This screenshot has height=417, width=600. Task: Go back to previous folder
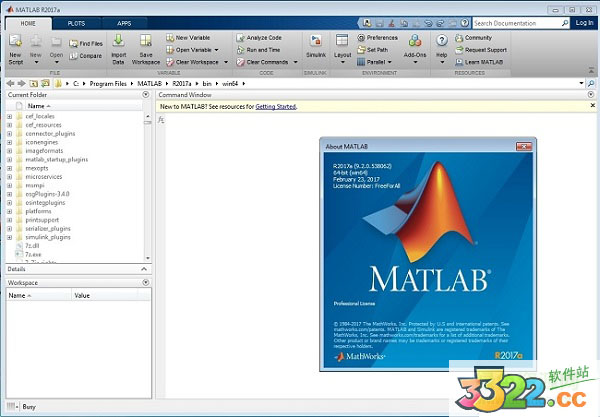(x=11, y=83)
